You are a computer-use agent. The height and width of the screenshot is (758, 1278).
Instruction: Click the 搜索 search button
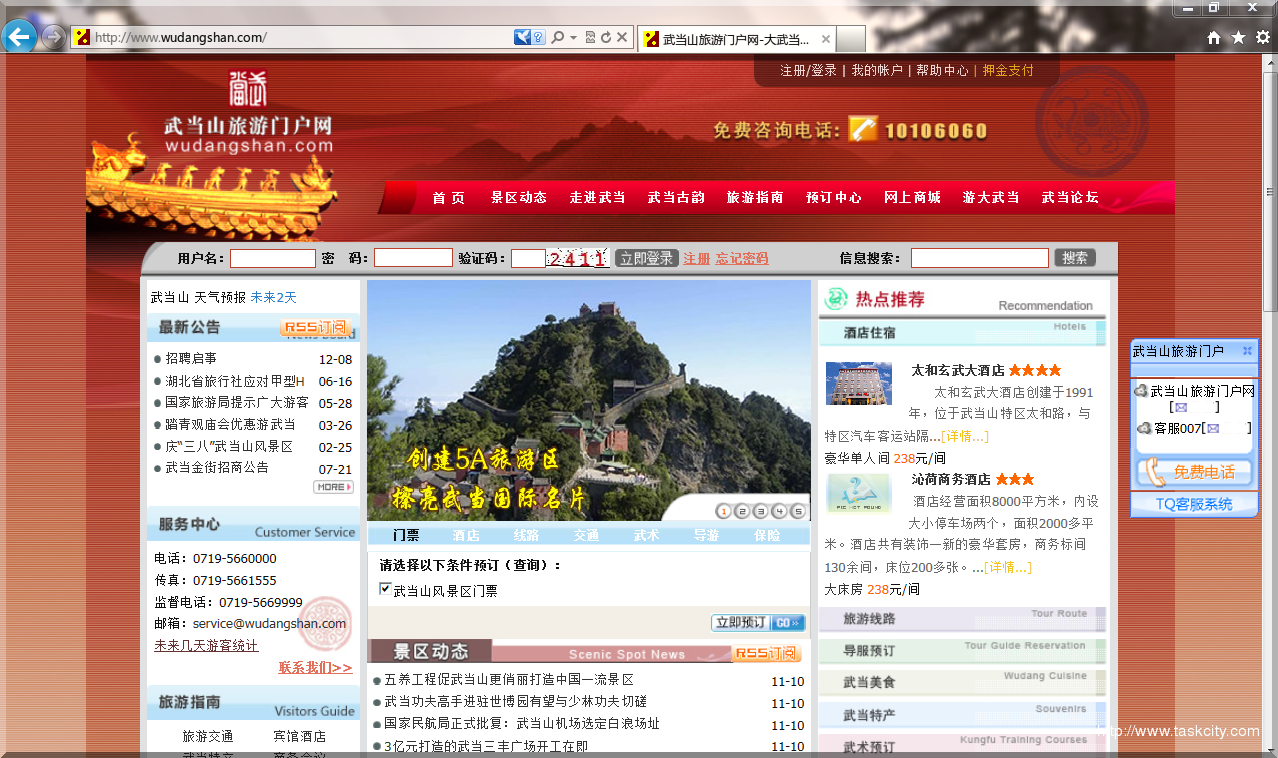(1075, 258)
